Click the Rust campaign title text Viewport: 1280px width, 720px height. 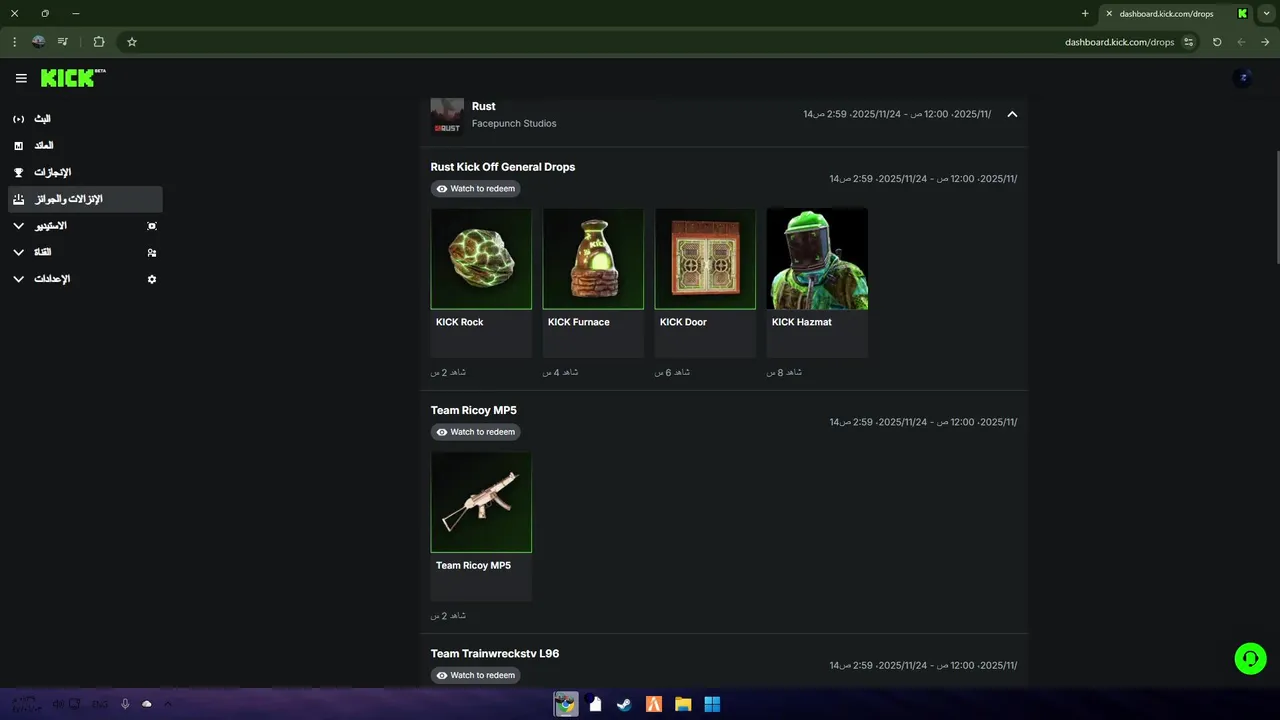click(484, 106)
